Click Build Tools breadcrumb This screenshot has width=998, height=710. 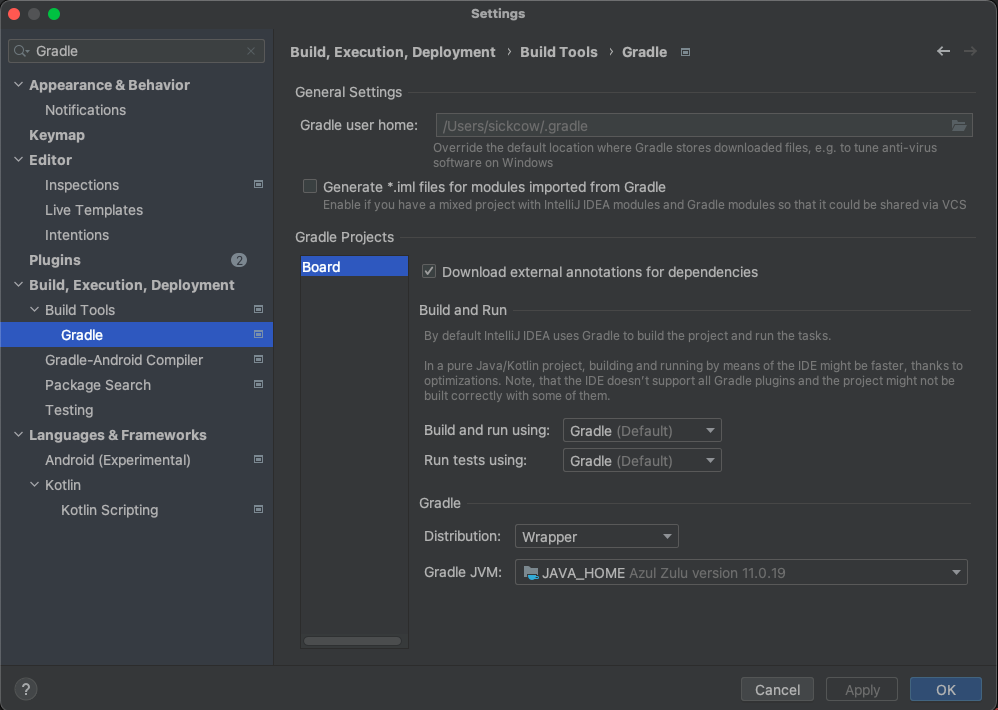coord(559,52)
